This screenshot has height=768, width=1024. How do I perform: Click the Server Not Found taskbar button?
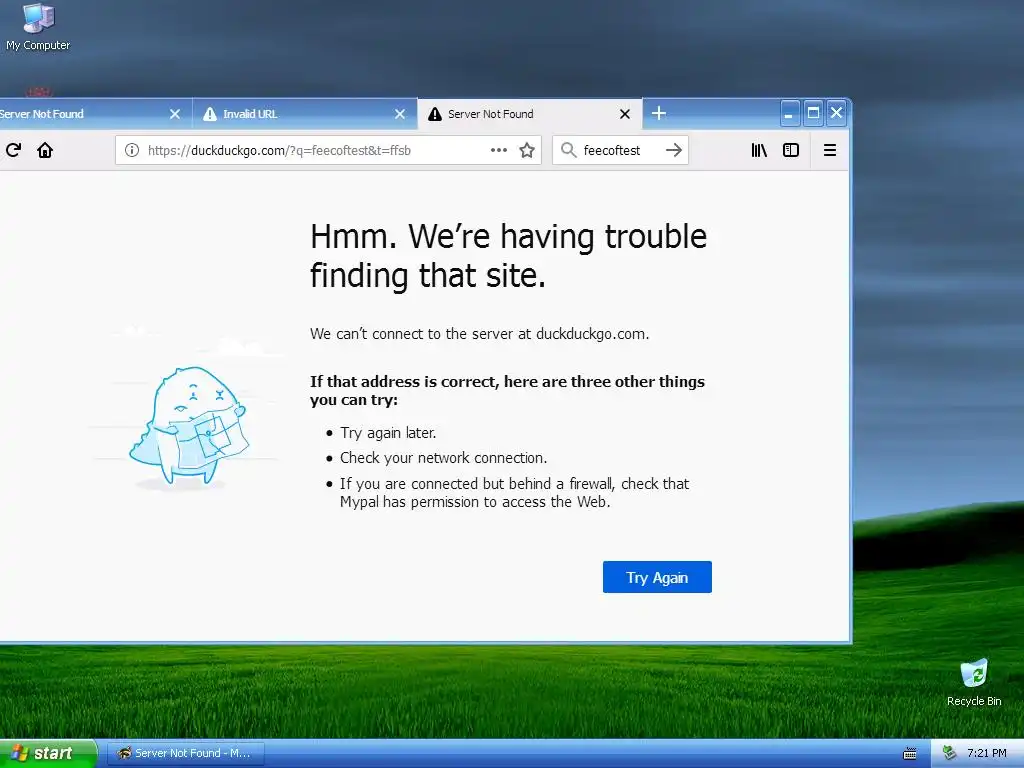tap(185, 753)
